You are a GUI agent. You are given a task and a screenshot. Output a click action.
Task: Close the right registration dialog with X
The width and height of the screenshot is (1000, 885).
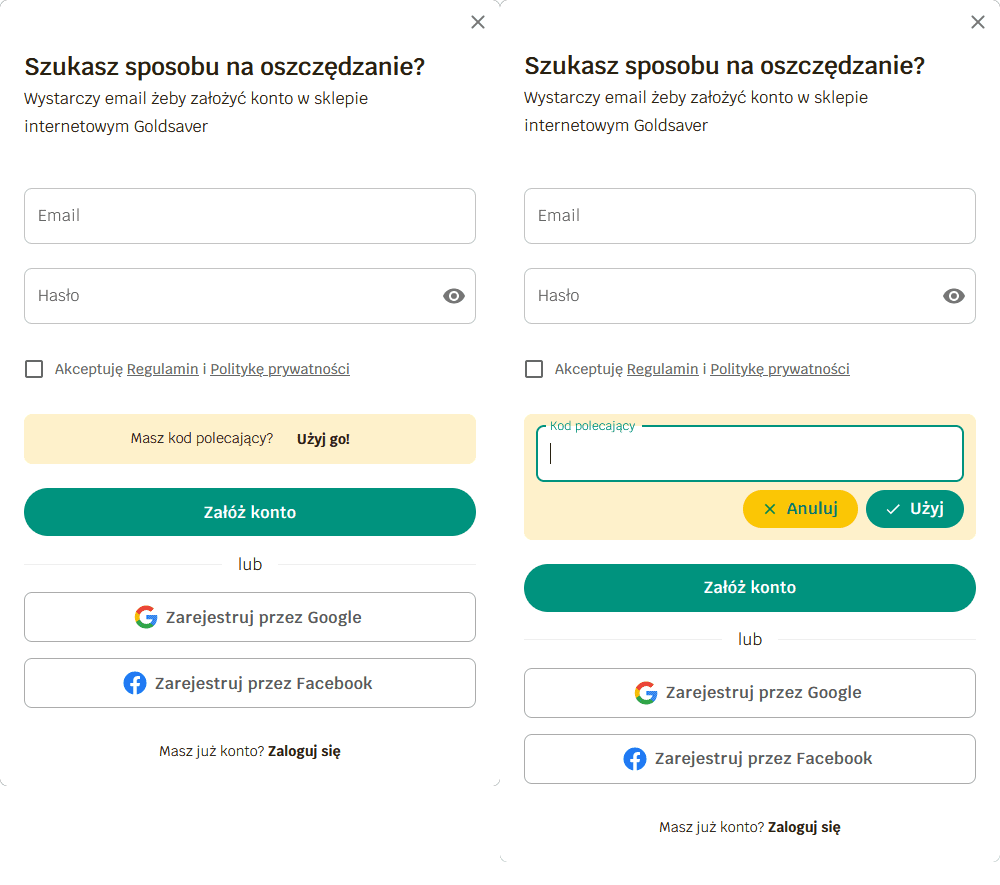pyautogui.click(x=978, y=22)
